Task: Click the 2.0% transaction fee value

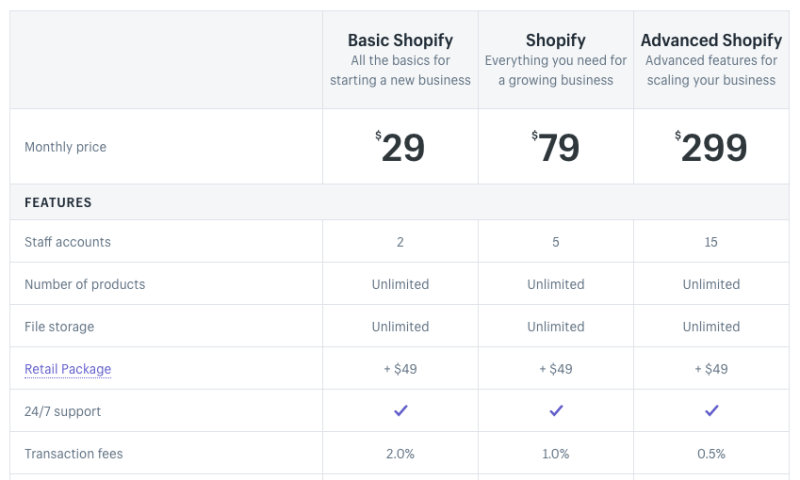Action: (x=400, y=454)
